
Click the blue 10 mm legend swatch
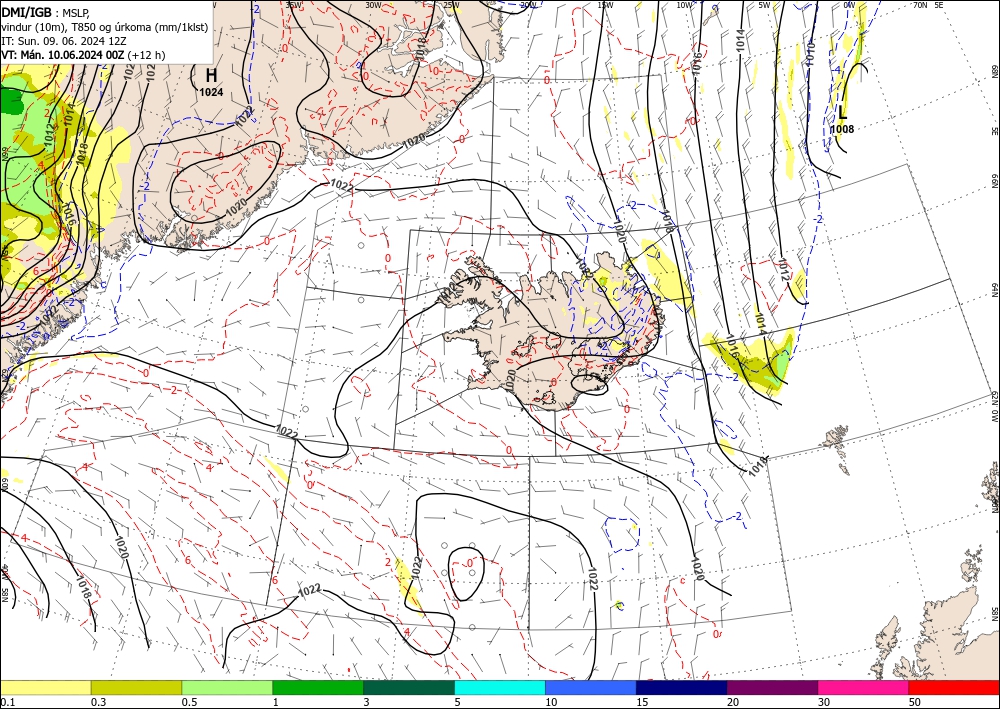(x=591, y=687)
